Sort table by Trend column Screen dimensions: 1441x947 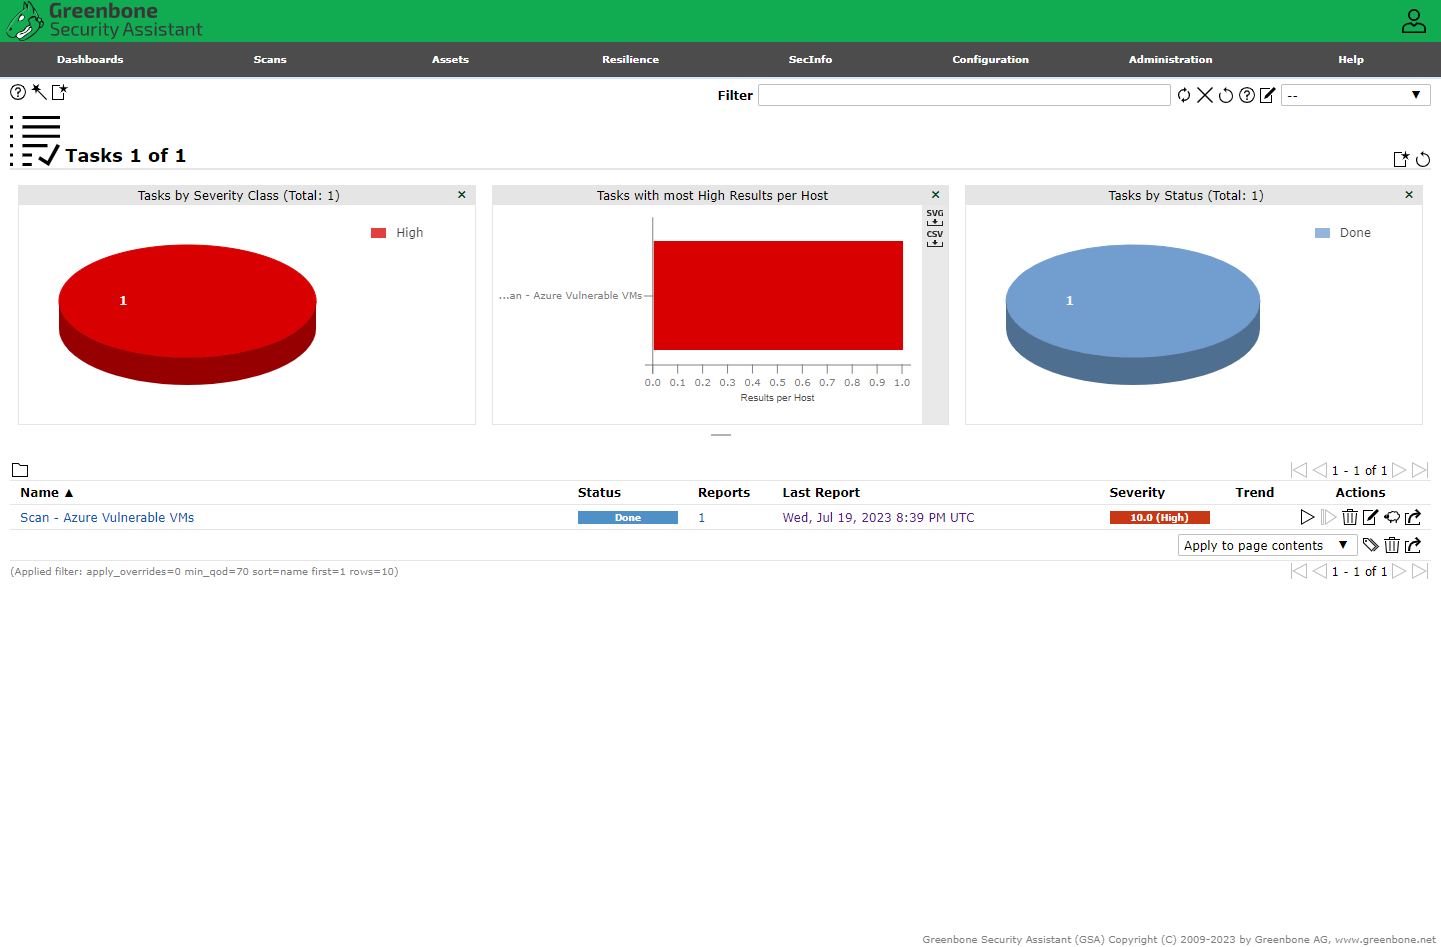pyautogui.click(x=1254, y=492)
